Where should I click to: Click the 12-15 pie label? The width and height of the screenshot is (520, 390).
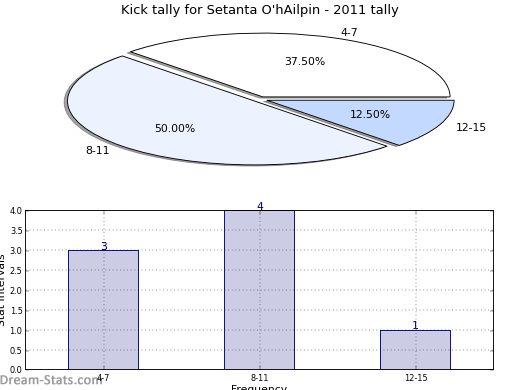(471, 127)
